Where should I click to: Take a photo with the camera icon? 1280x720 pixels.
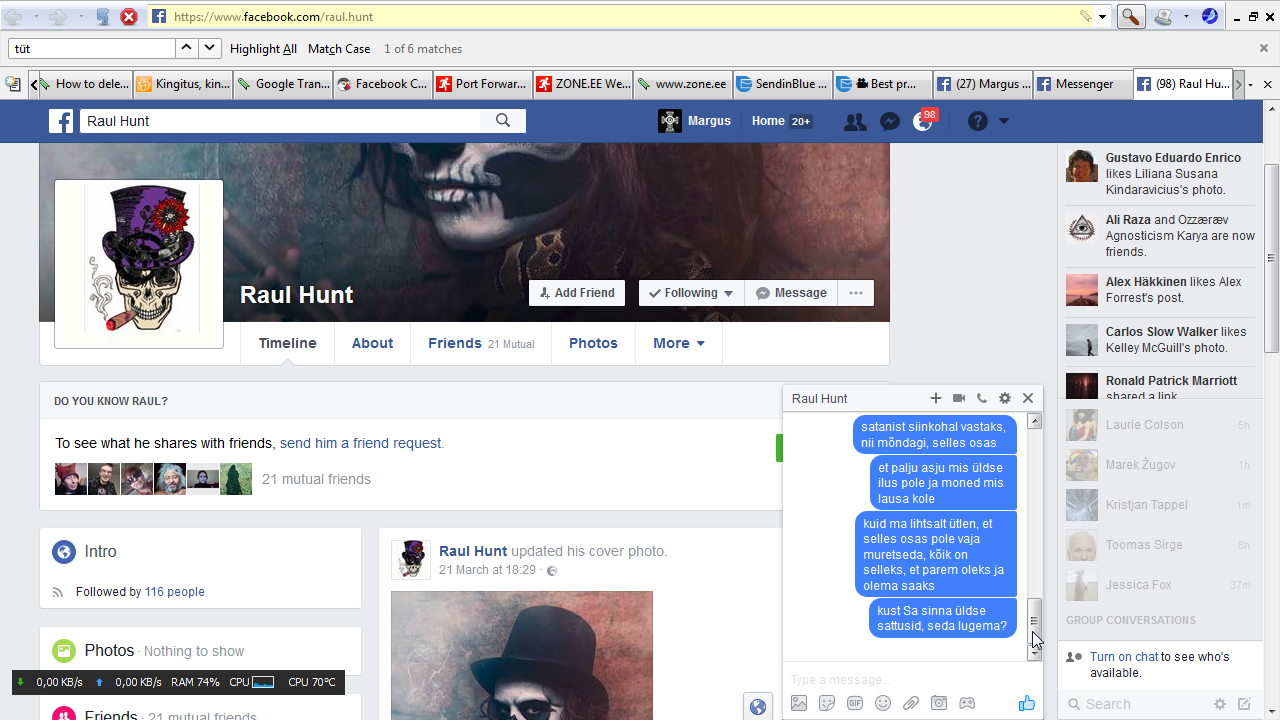[939, 703]
